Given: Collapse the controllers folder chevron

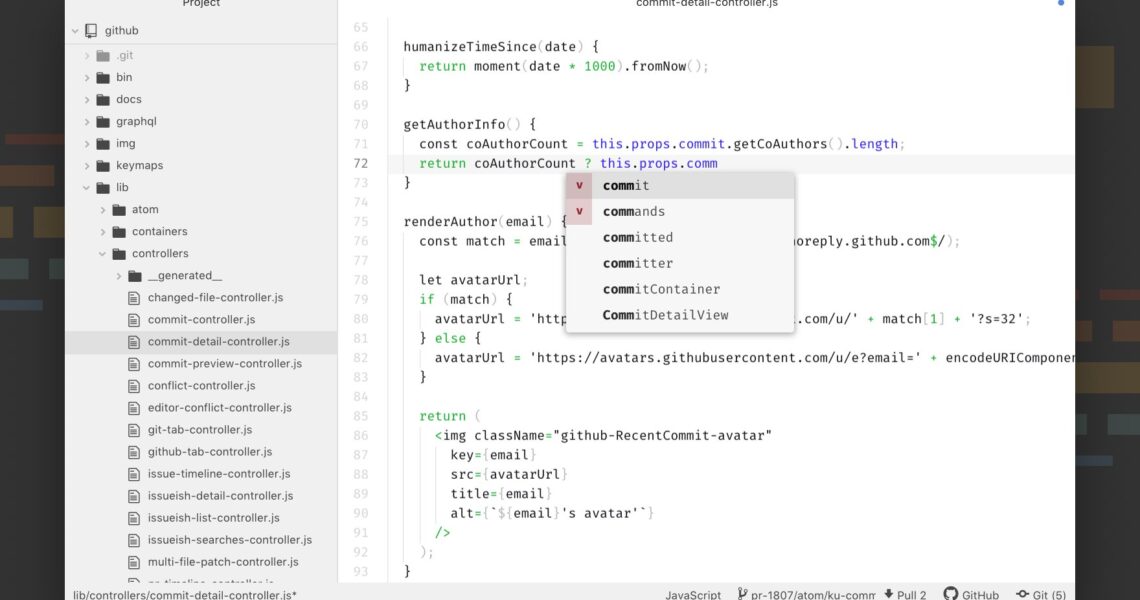Looking at the screenshot, I should coord(103,254).
